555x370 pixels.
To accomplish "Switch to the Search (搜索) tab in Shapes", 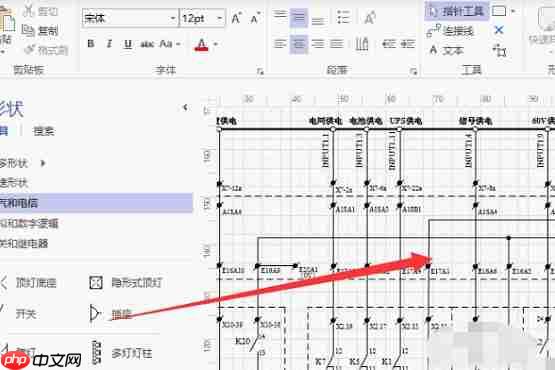I will pos(44,131).
